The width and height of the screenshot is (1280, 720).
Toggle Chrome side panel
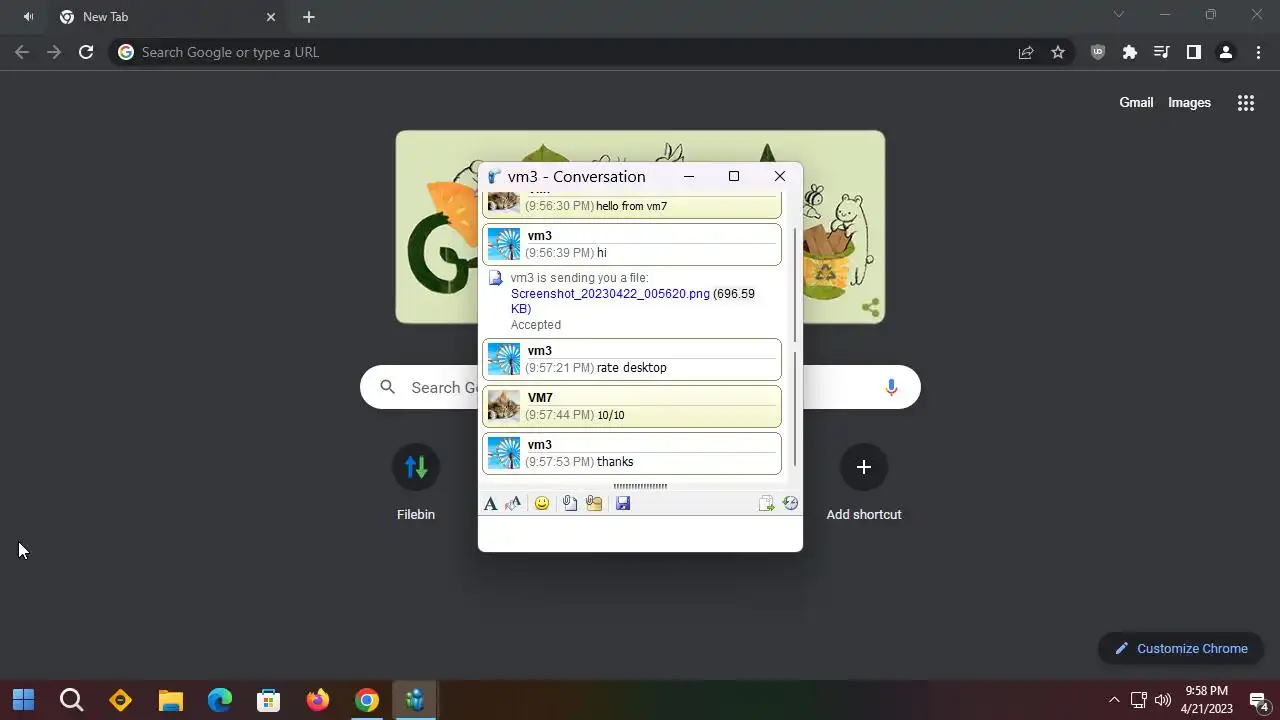tap(1194, 52)
